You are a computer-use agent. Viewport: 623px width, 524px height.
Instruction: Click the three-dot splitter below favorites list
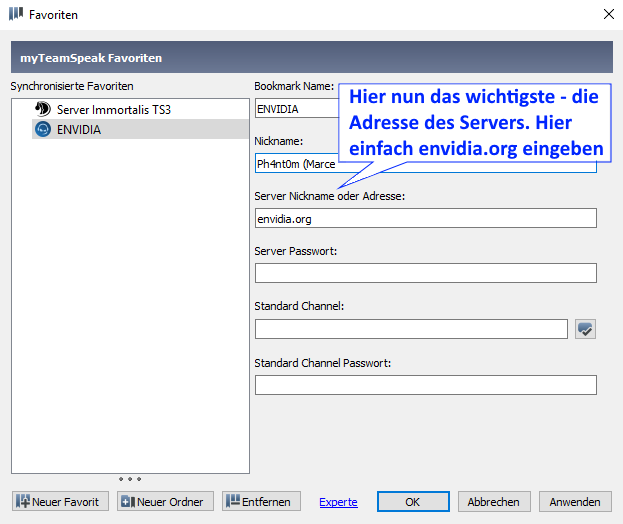(130, 479)
